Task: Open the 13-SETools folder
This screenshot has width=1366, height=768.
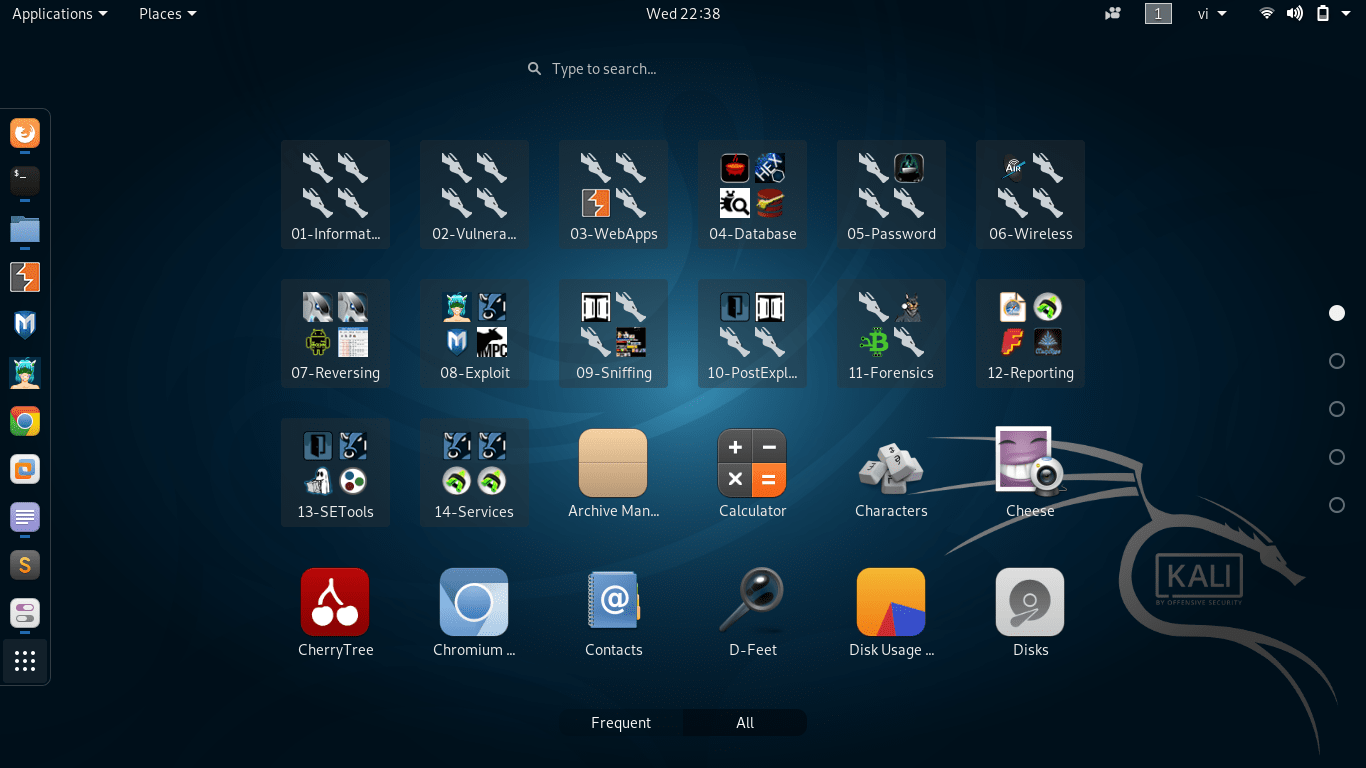Action: click(335, 472)
